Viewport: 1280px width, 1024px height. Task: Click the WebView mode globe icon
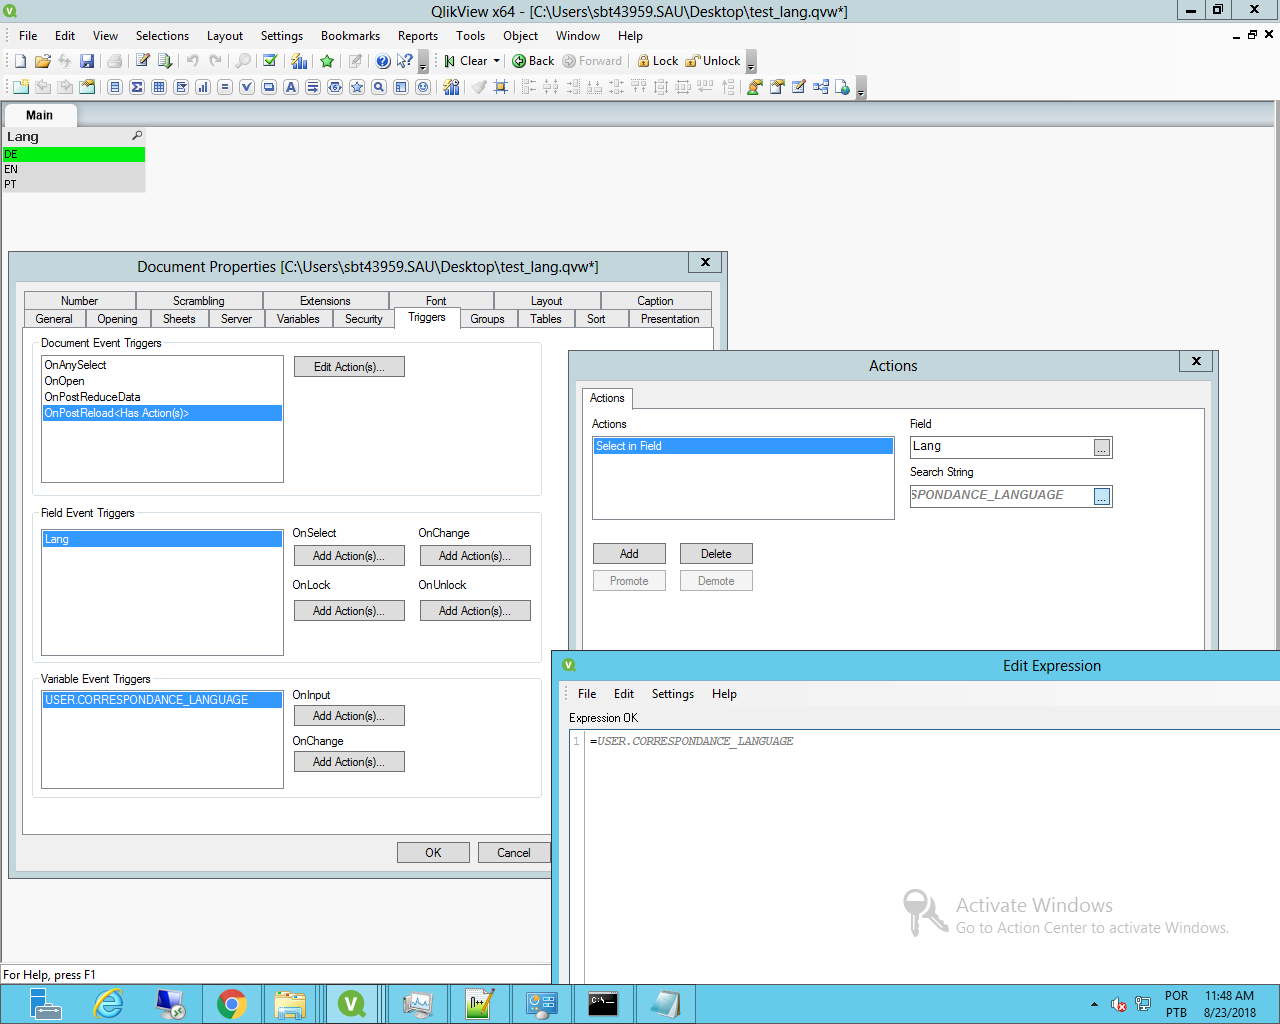click(843, 87)
